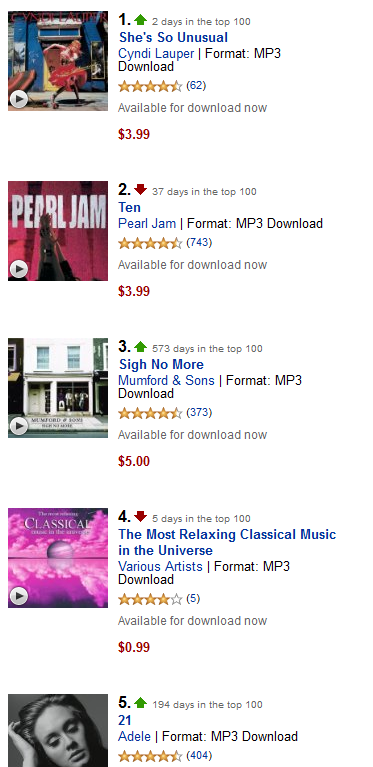This screenshot has height=767, width=373.
Task: Open the Ten album title link
Action: [130, 207]
